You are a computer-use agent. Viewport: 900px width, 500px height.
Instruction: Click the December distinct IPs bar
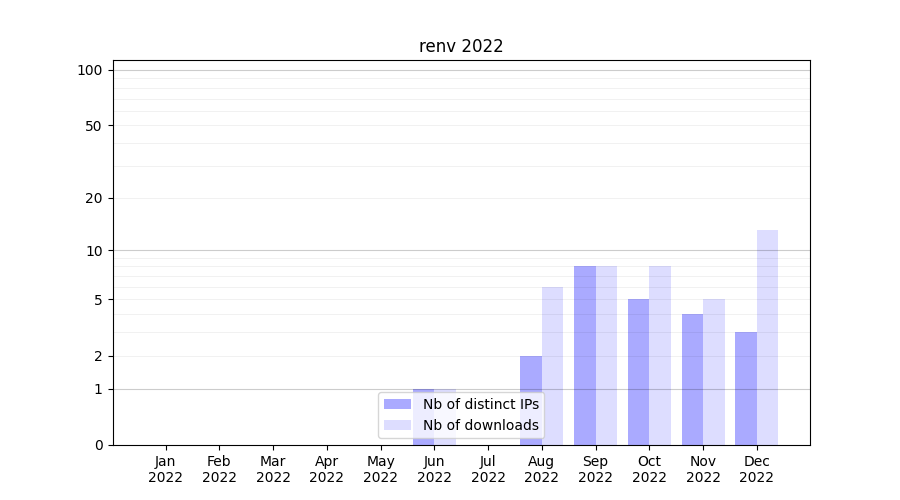coord(746,388)
